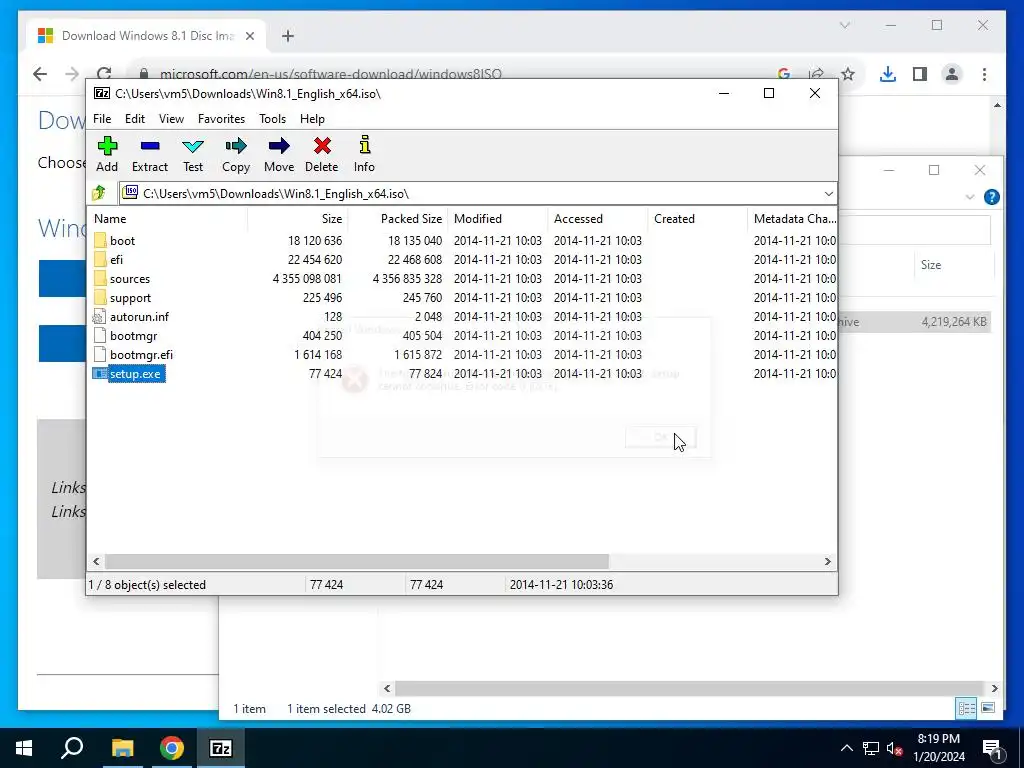Click the Add toolbar icon in 7-Zip
The height and width of the screenshot is (768, 1024).
tap(107, 146)
